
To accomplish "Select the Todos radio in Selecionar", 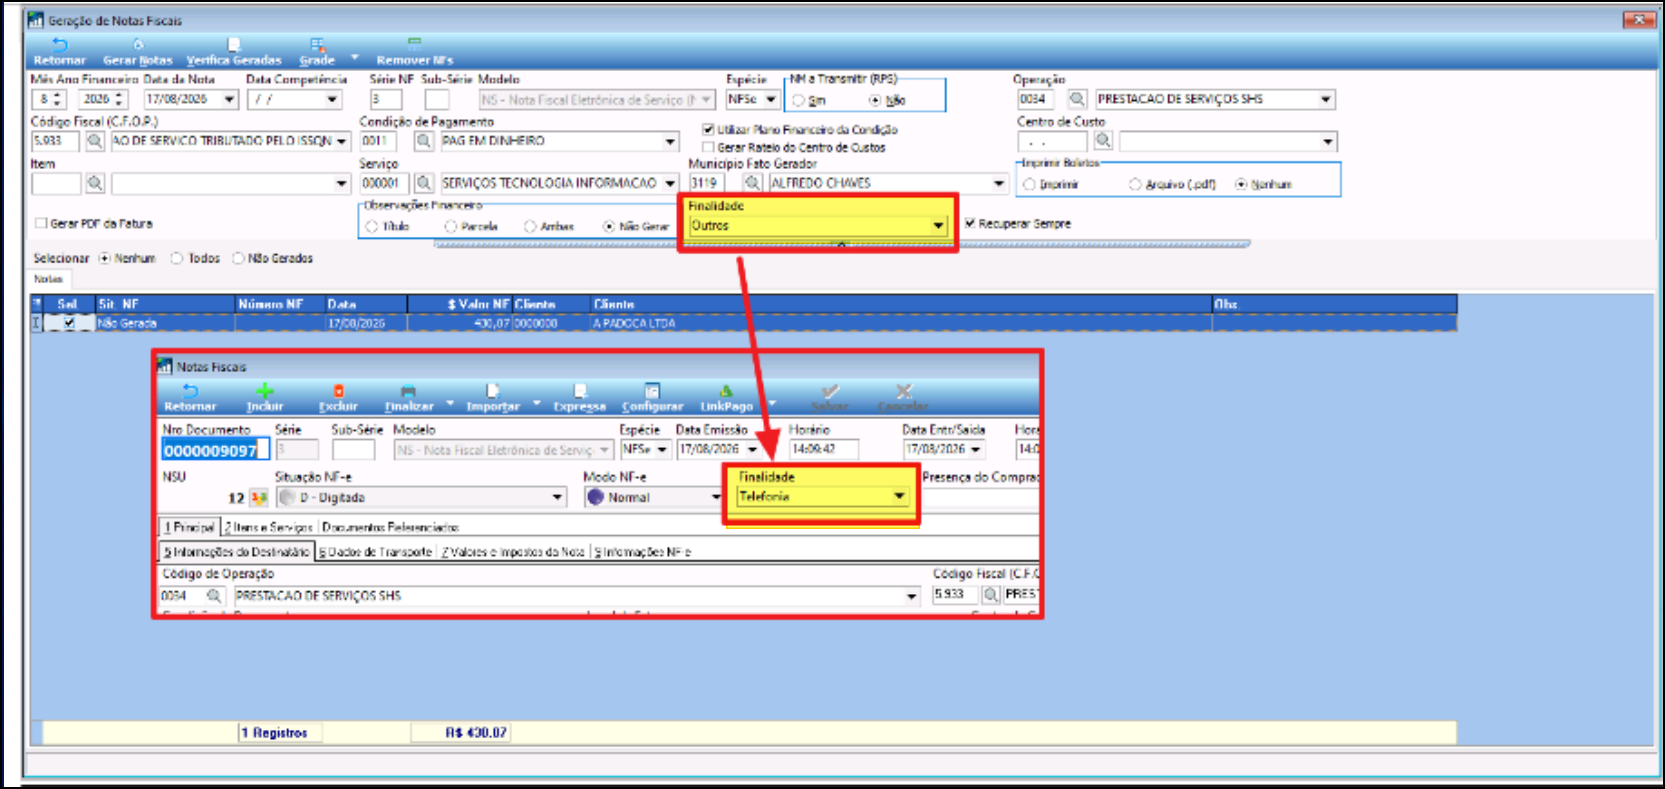I will (177, 258).
